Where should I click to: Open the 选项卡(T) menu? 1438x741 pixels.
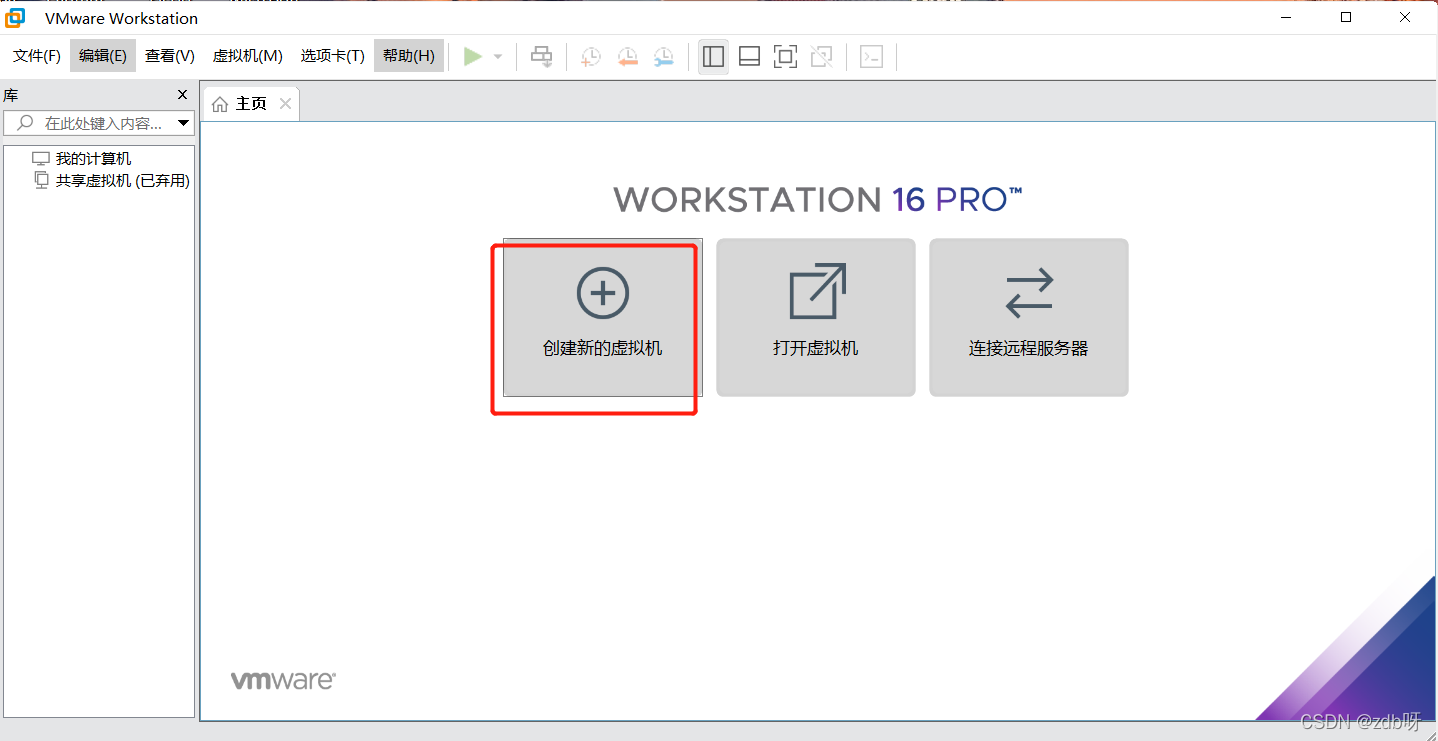point(333,56)
